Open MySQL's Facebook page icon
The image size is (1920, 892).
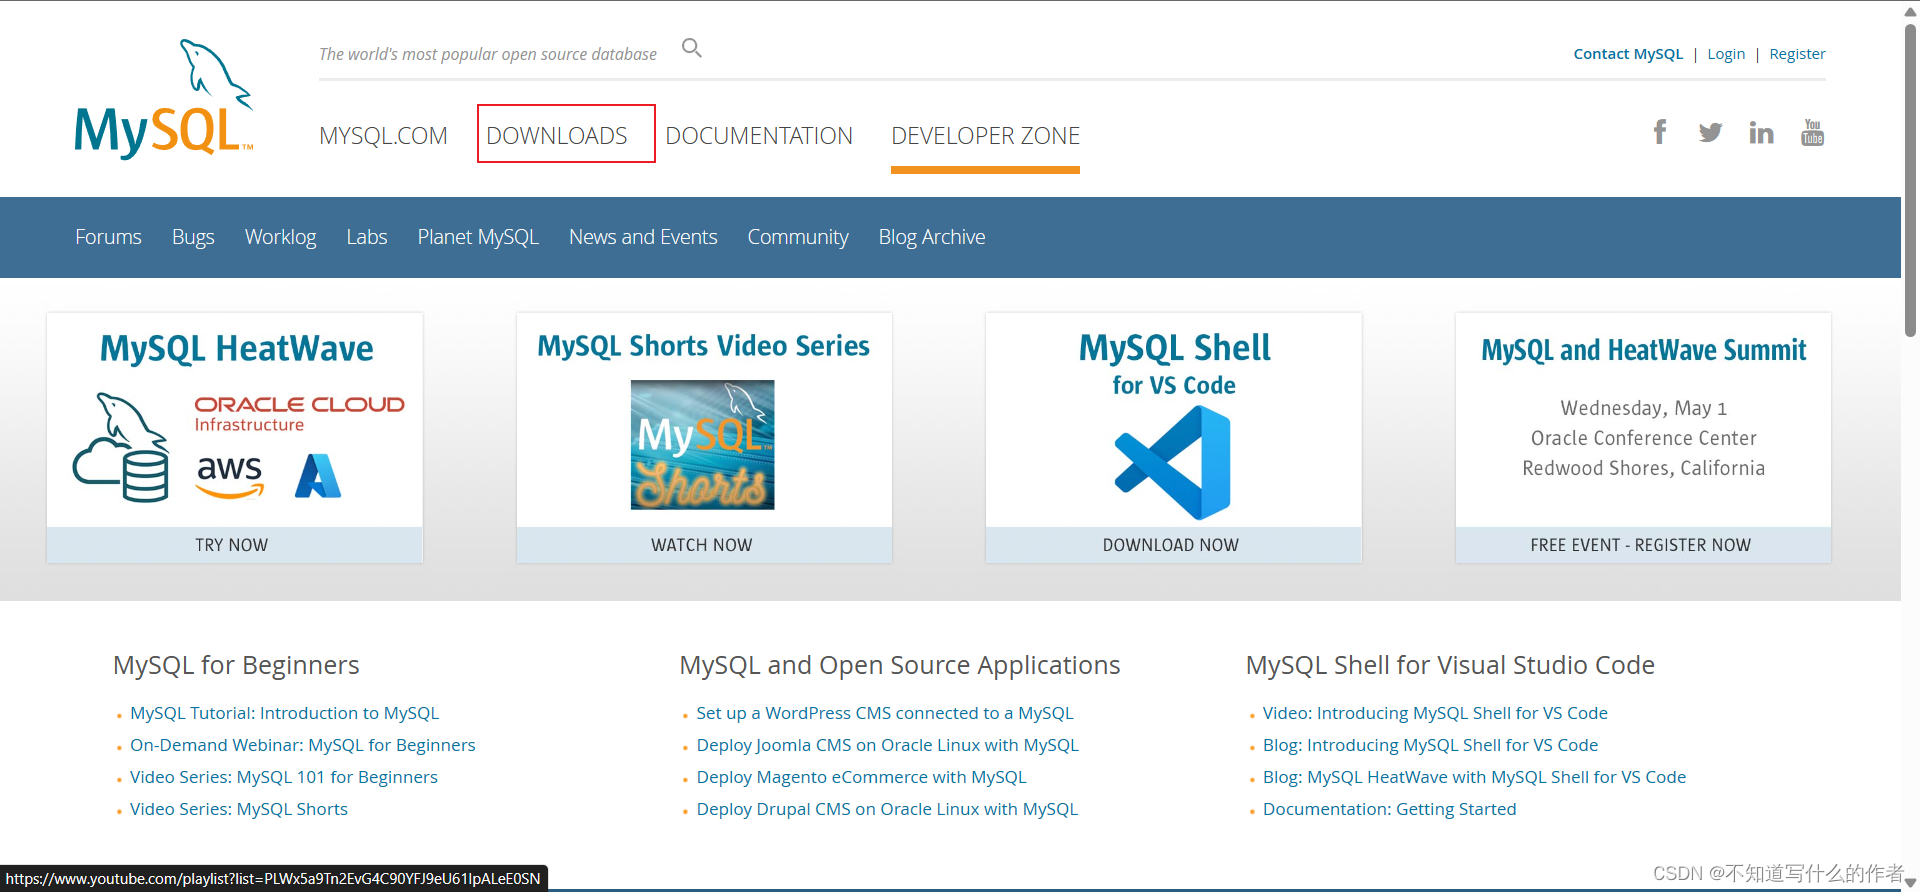pos(1660,132)
